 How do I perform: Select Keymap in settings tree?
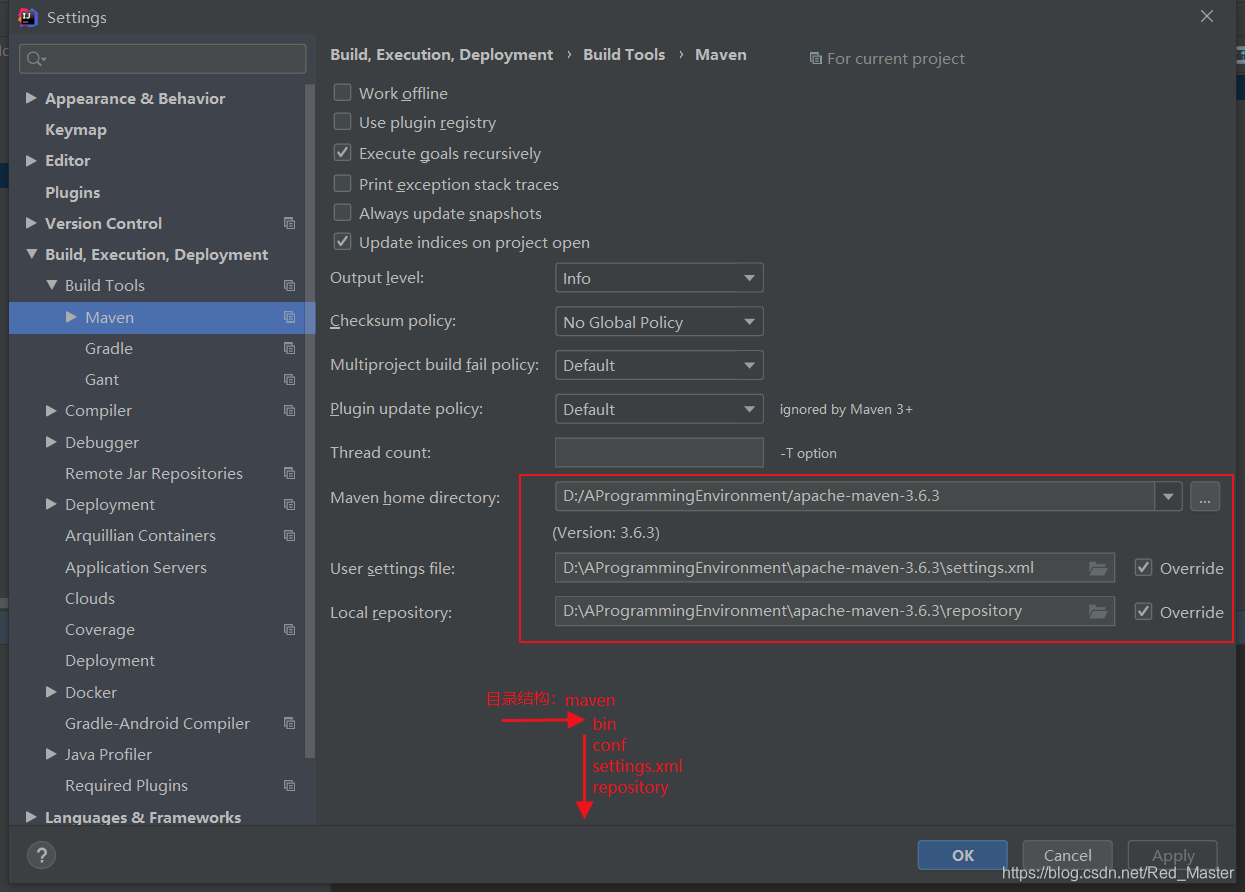76,129
